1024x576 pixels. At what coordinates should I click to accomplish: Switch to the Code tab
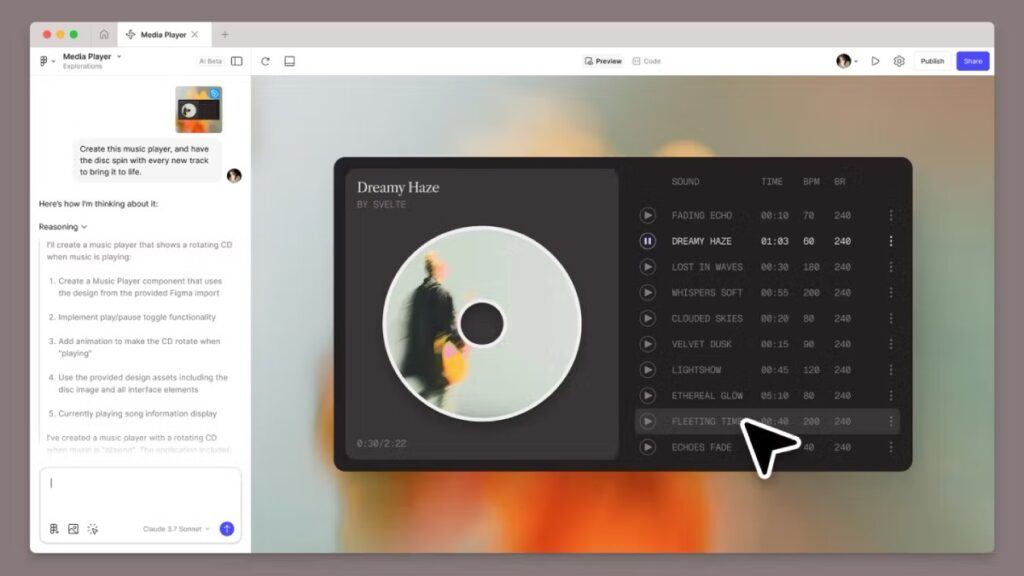[x=645, y=60]
